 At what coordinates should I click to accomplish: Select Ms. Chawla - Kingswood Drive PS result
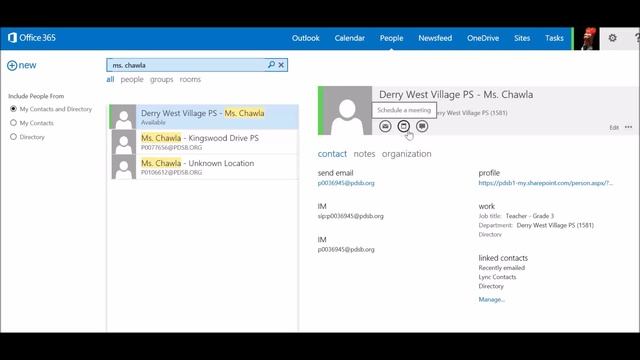click(x=204, y=142)
